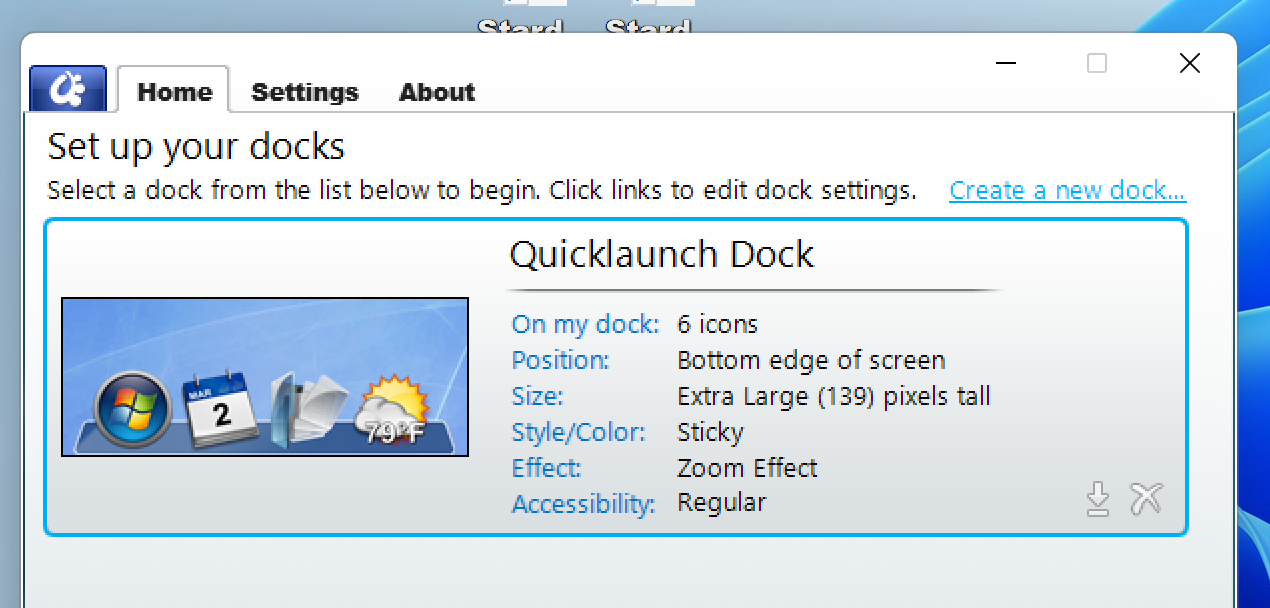Go to the About tab
Screen dimensions: 1270x608
[x=437, y=92]
